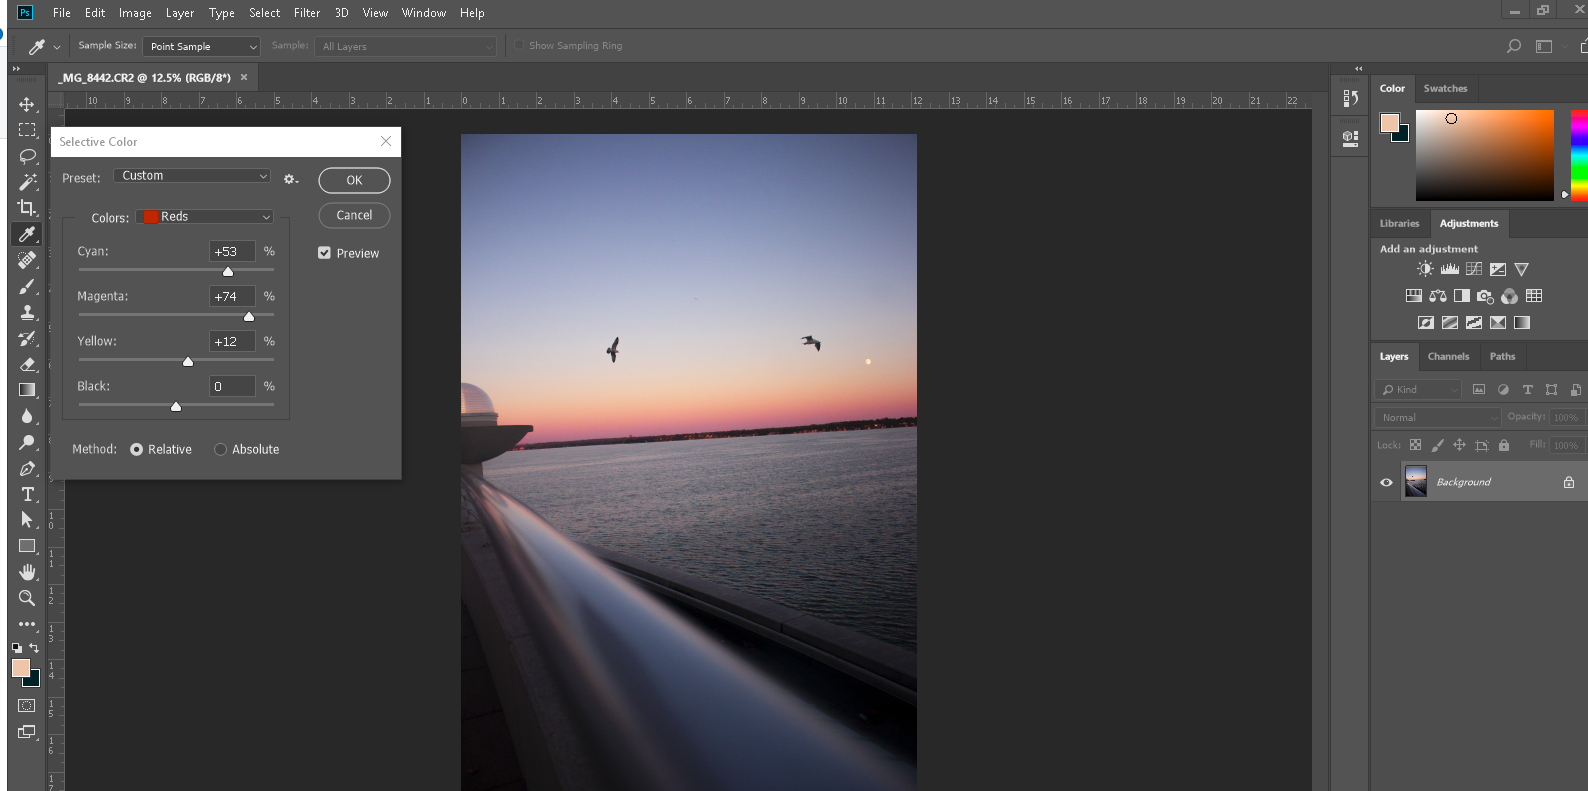The height and width of the screenshot is (791, 1588).
Task: Select the Zoom tool
Action: pyautogui.click(x=27, y=598)
